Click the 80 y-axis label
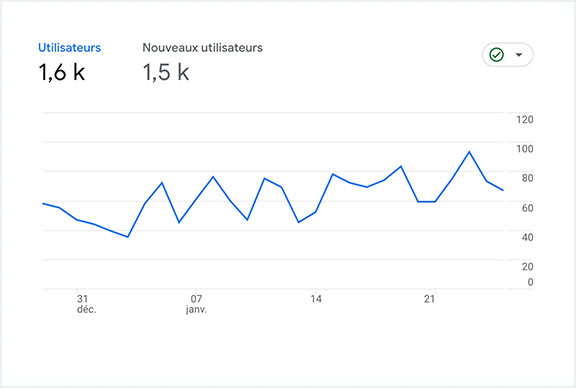The image size is (576, 388). [528, 178]
